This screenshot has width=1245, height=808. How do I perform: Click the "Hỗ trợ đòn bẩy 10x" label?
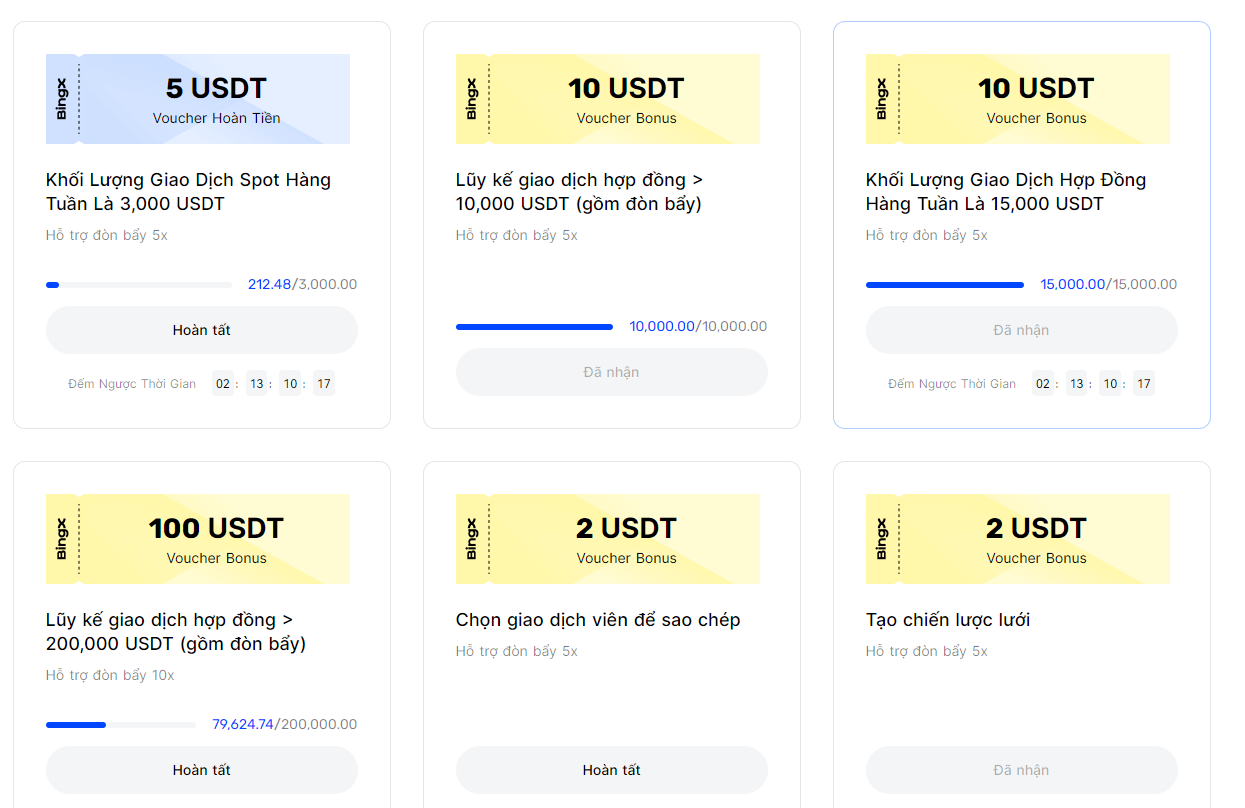pos(110,675)
